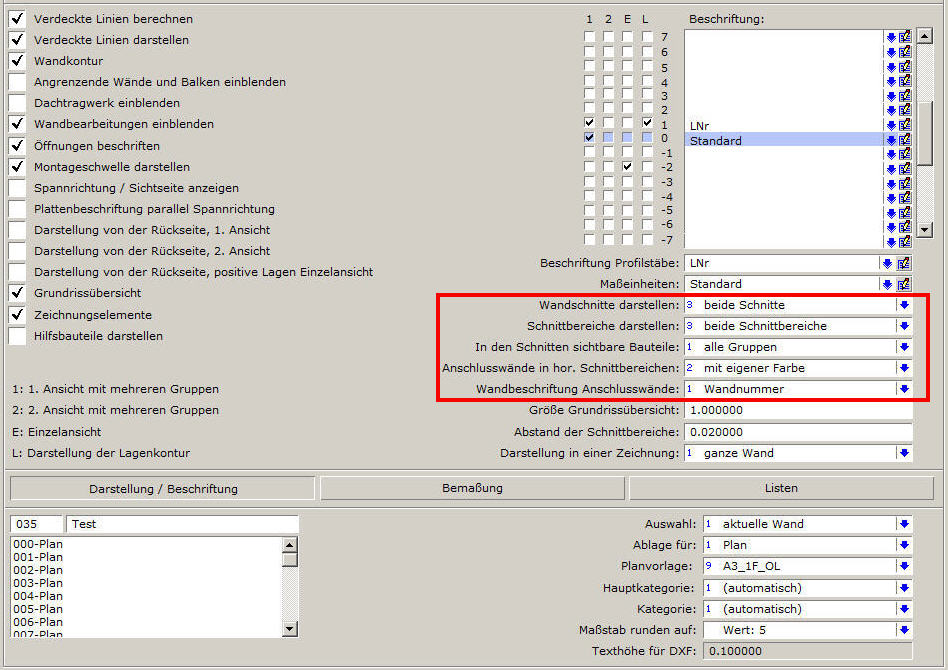The image size is (948, 670).
Task: Open 'Darstellung in einer Zeichnung' dropdown
Action: (904, 453)
